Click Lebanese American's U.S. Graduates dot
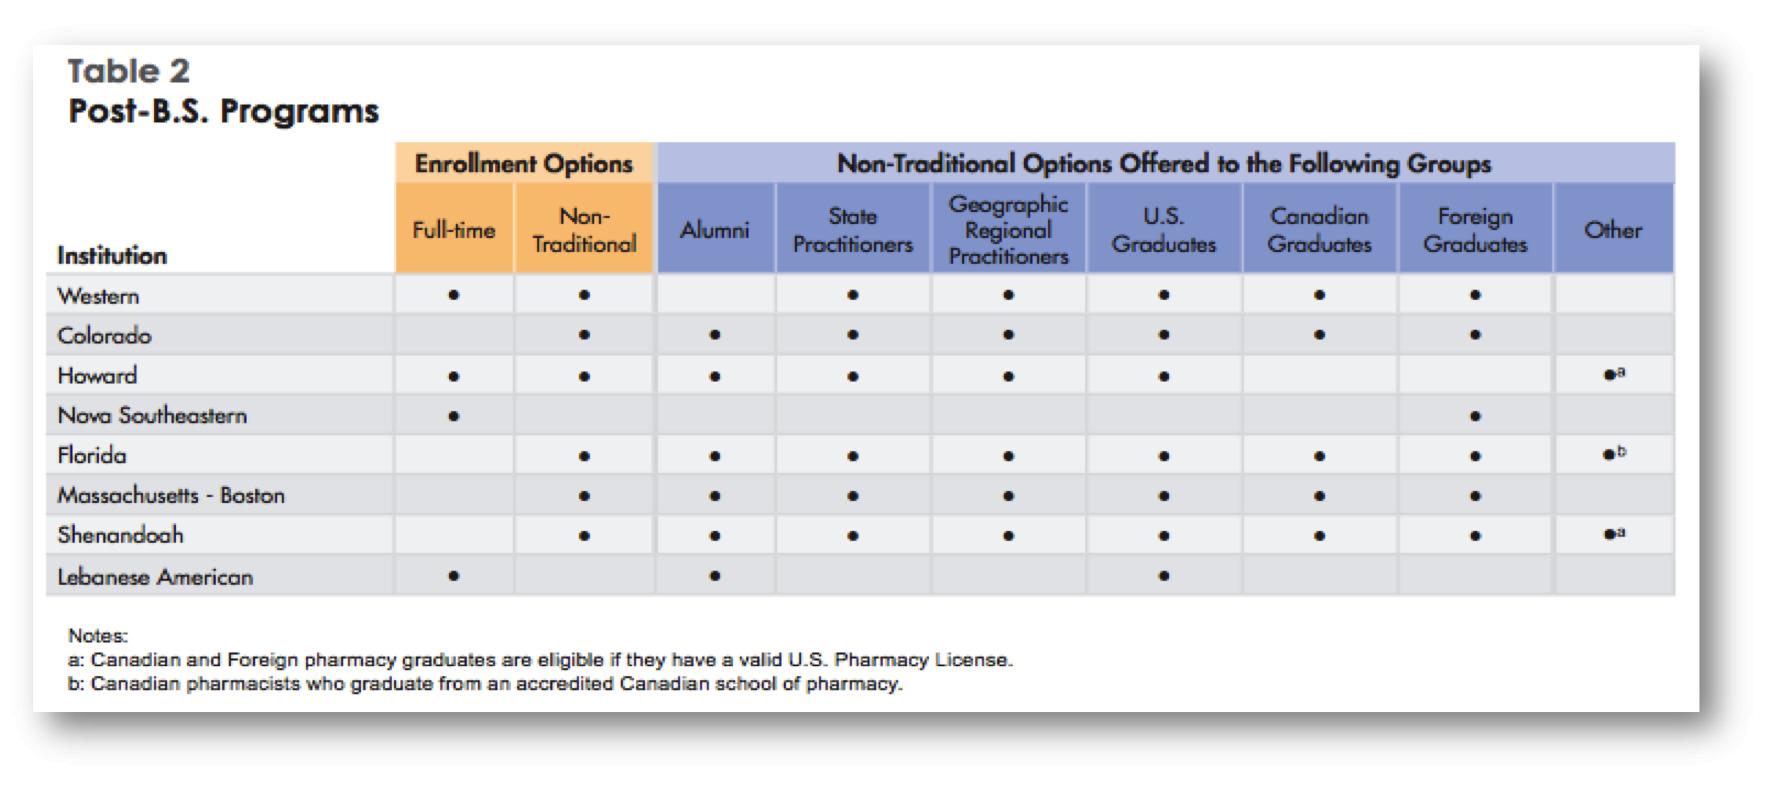The height and width of the screenshot is (787, 1765). coord(1163,576)
